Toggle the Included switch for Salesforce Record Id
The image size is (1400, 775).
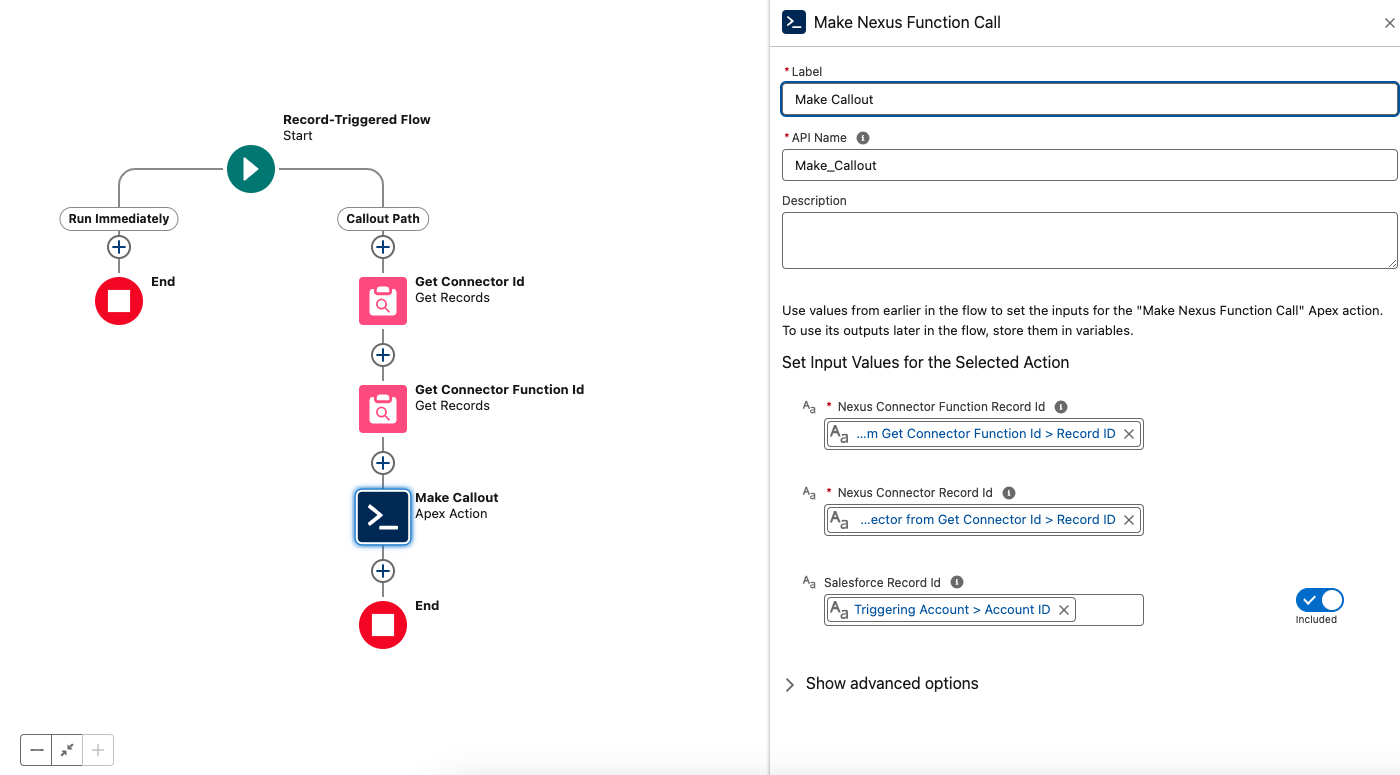(1320, 600)
